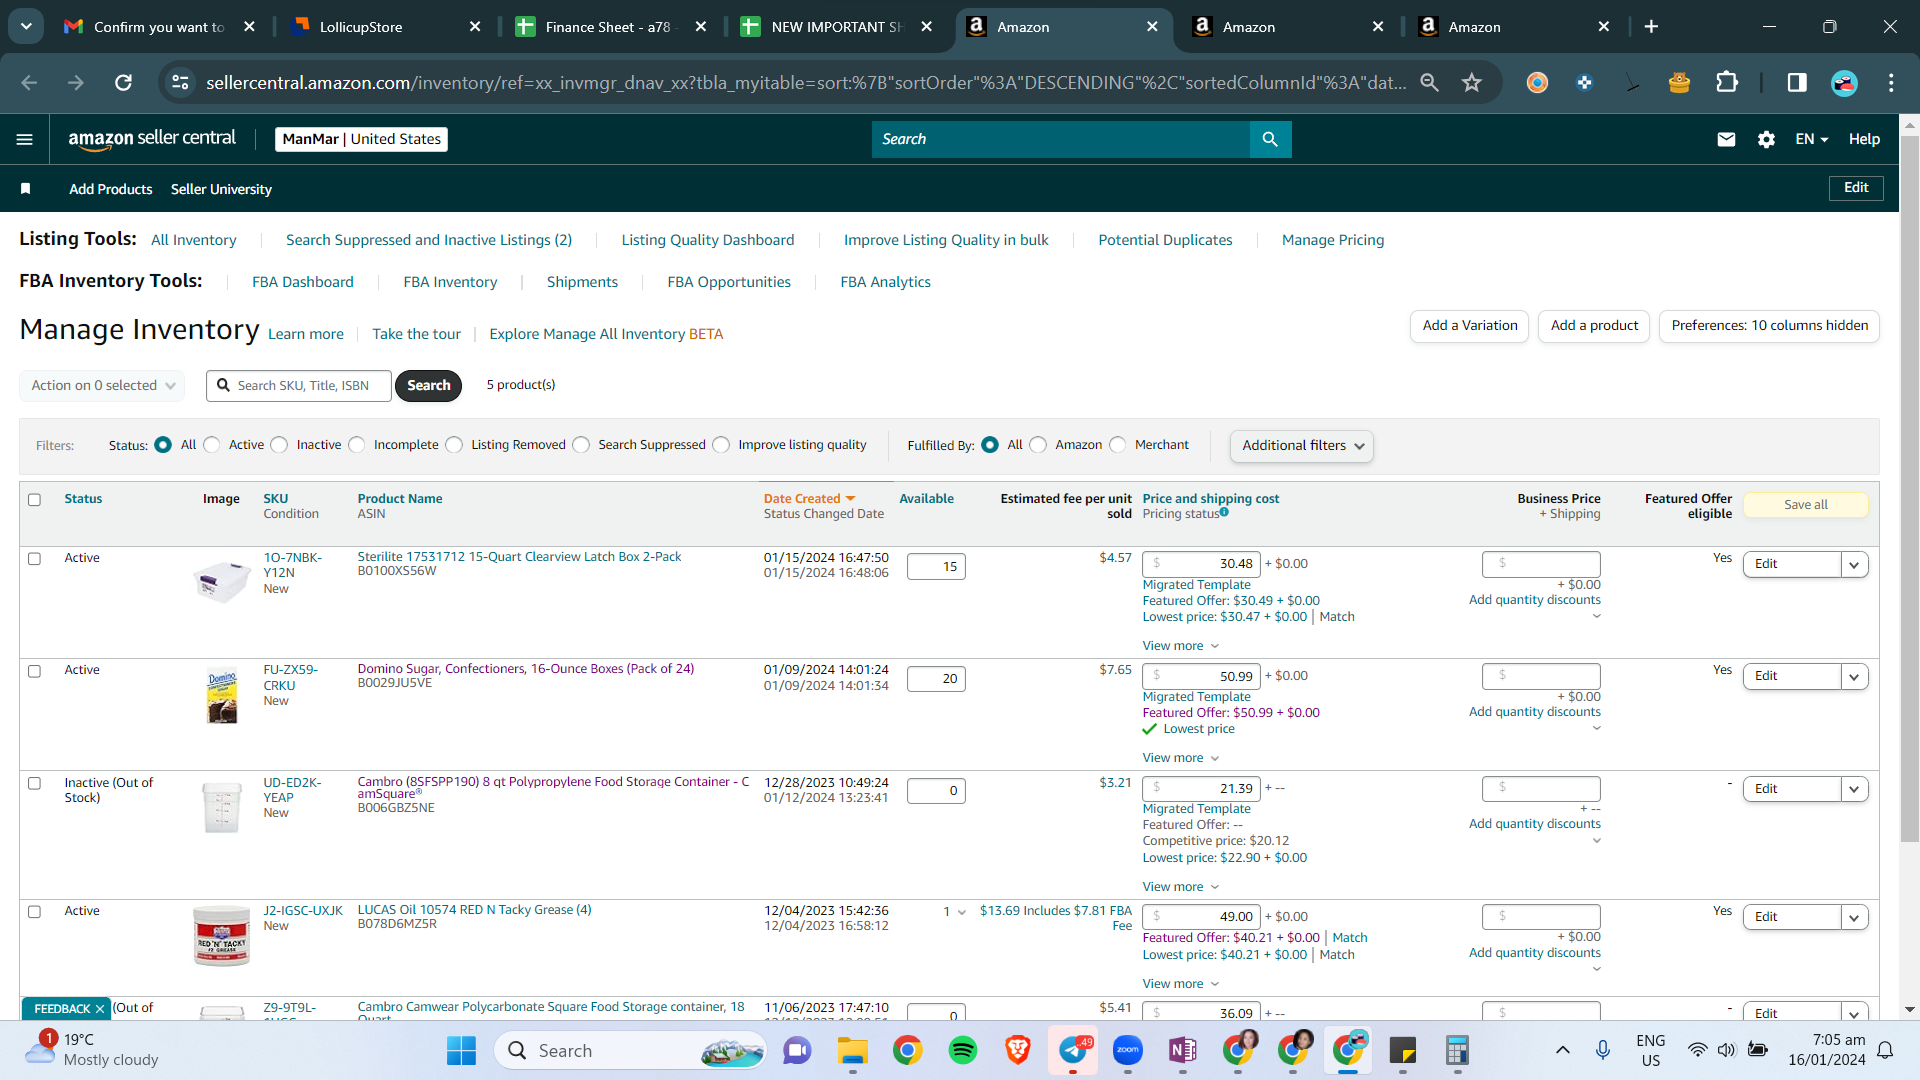Viewport: 1920px width, 1080px height.
Task: Open Telegram from the taskbar
Action: (x=1074, y=1050)
